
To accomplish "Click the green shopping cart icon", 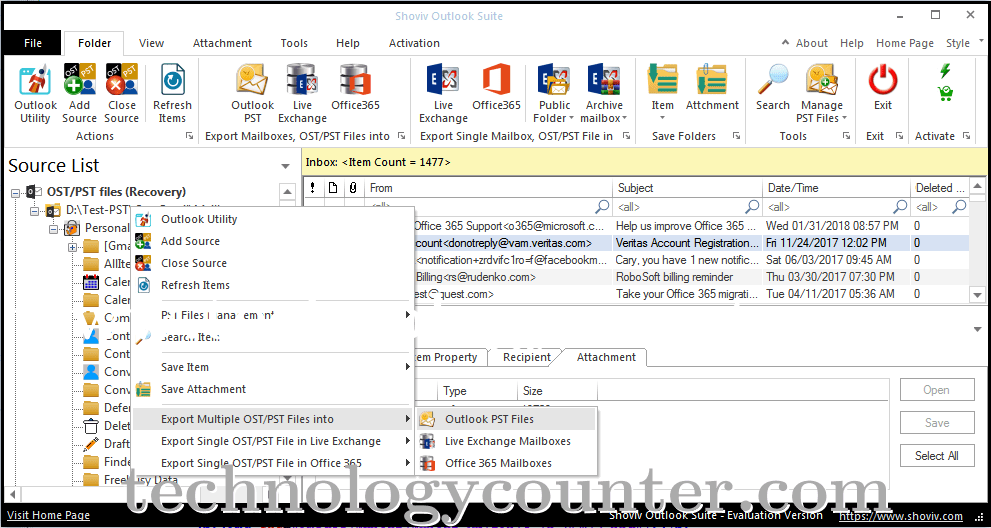I will (945, 94).
